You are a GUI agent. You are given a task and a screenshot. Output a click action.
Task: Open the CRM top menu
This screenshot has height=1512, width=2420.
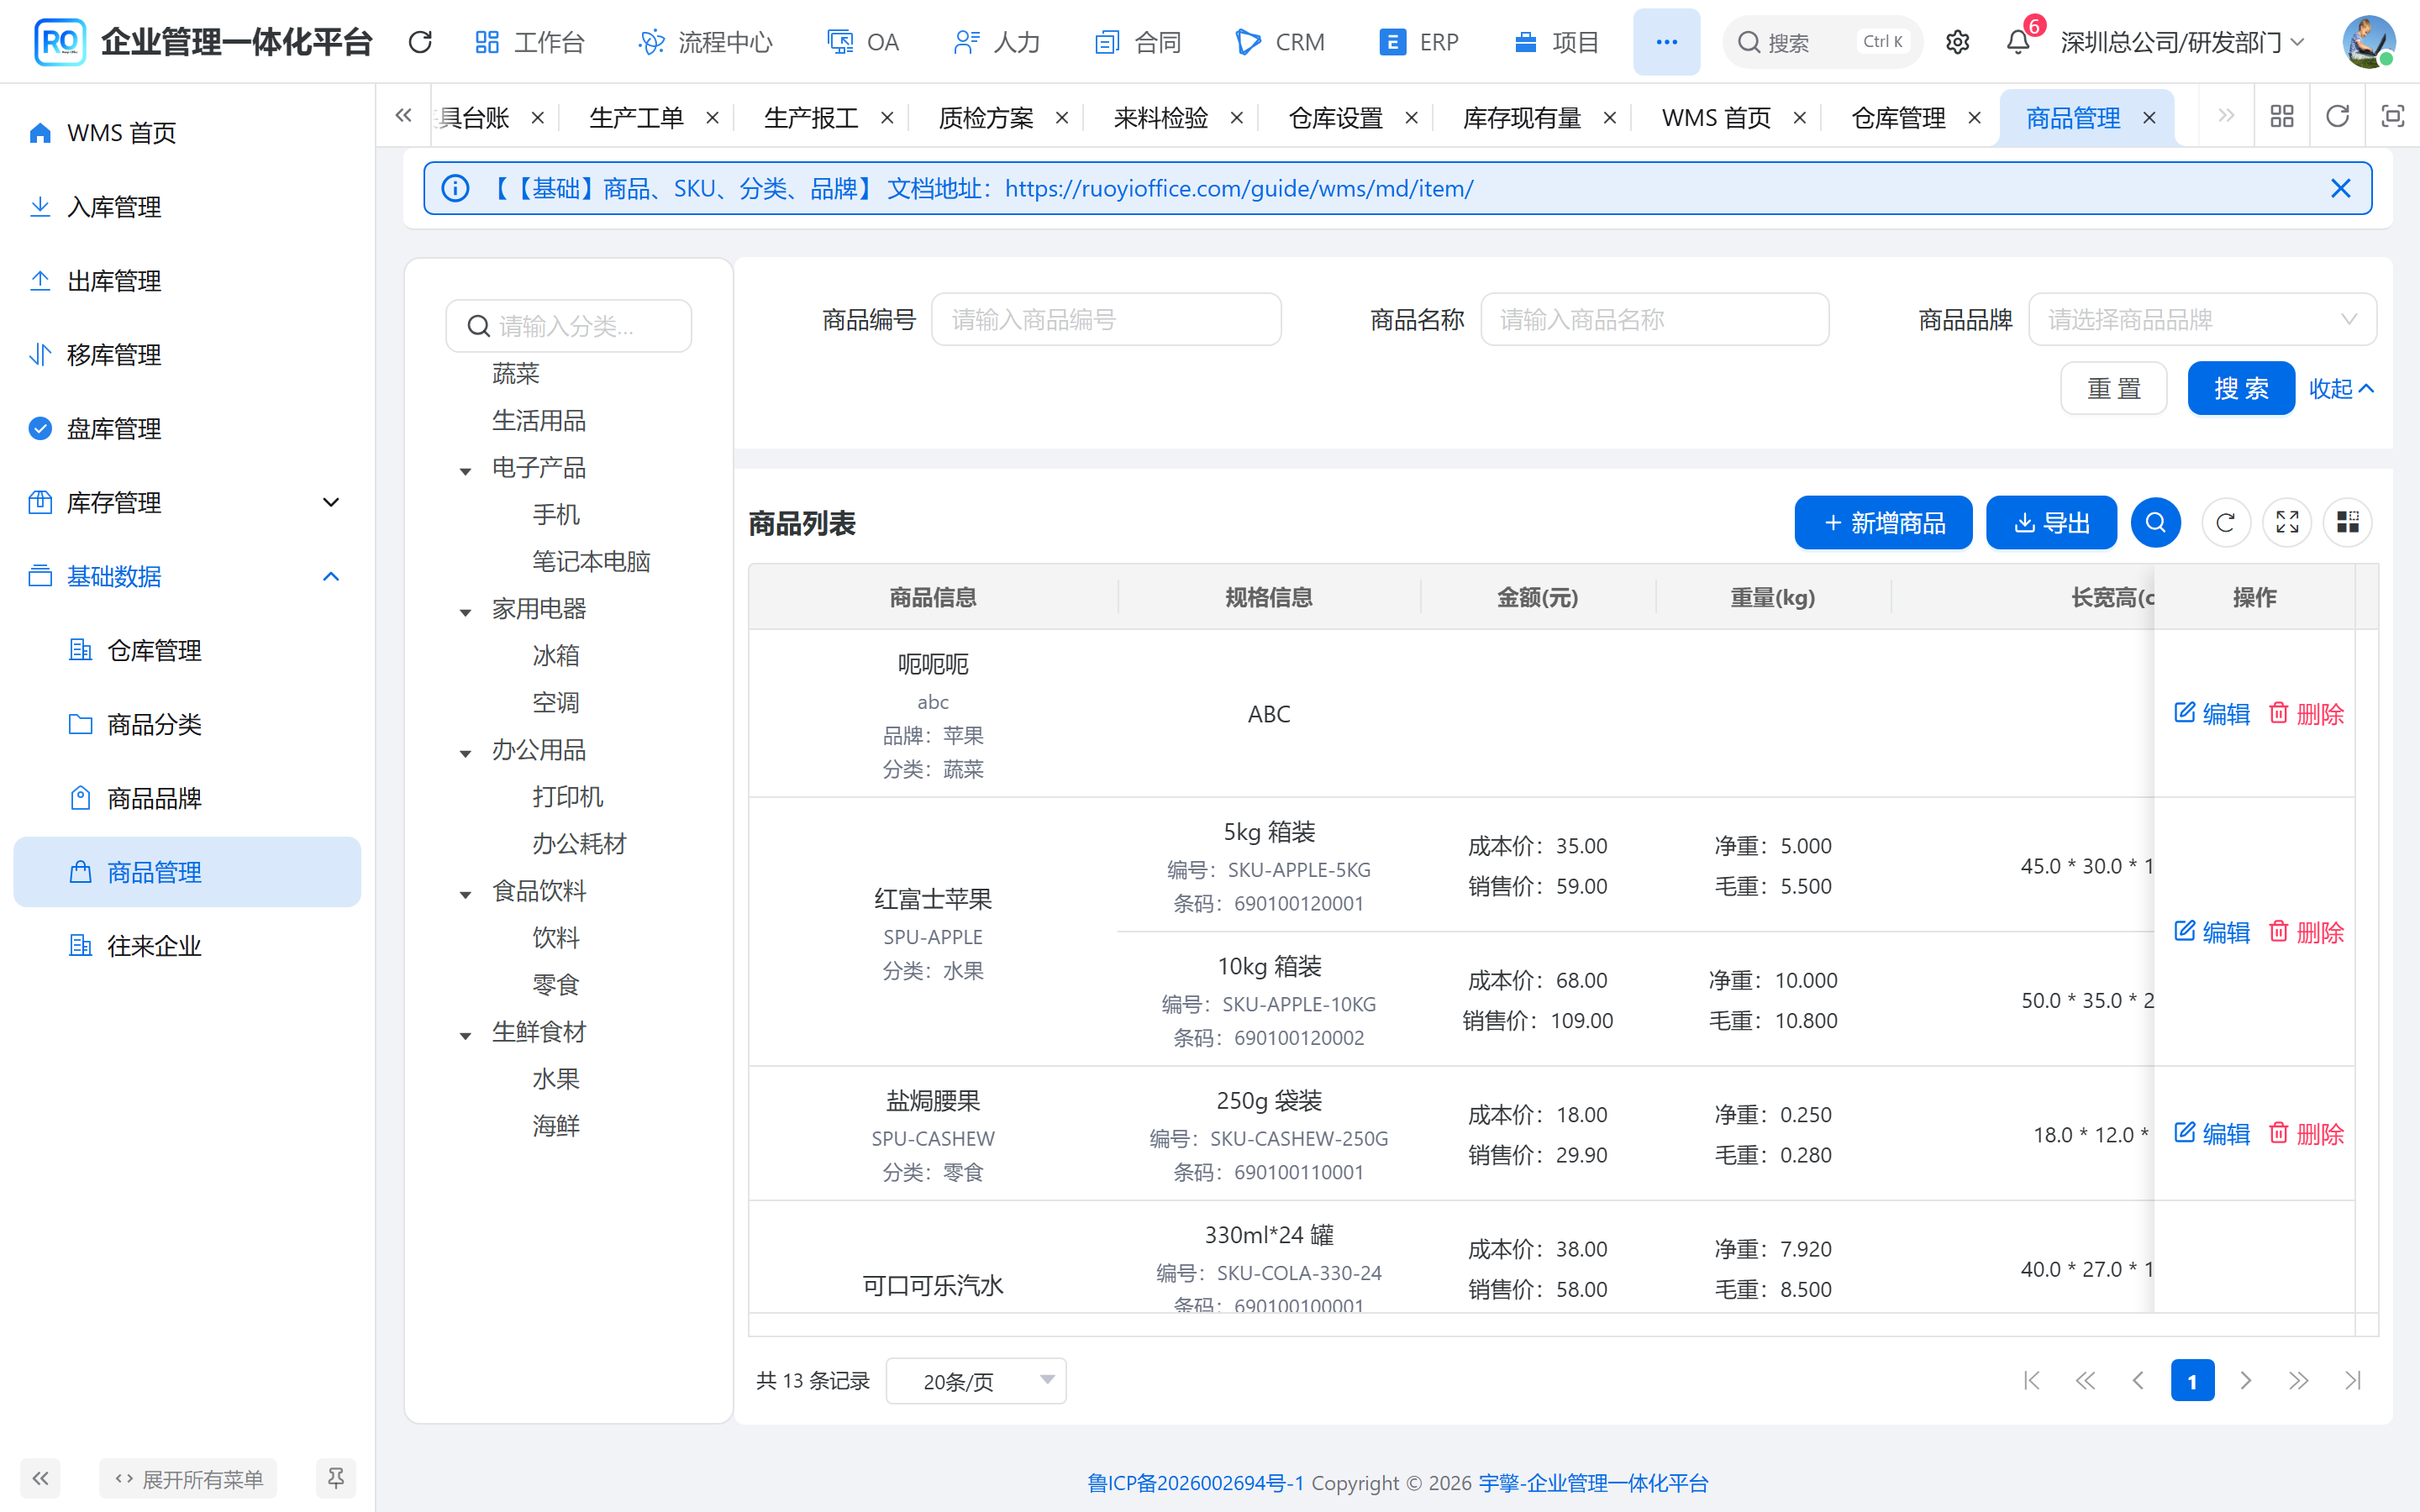click(x=1280, y=42)
